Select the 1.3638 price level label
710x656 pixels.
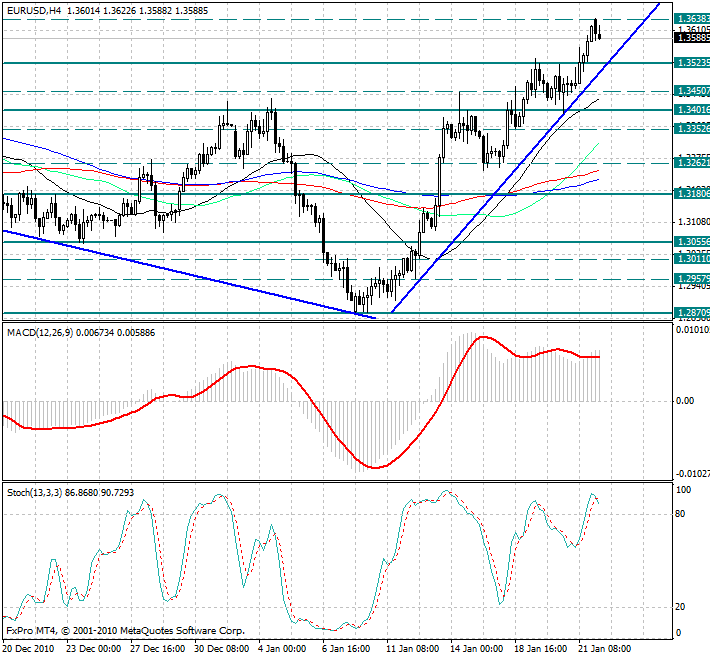(692, 19)
